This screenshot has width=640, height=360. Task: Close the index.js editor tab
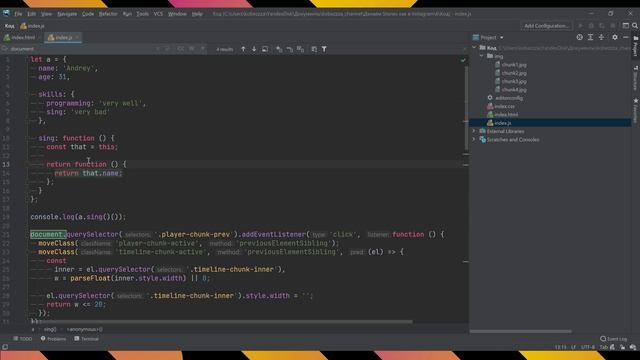coord(77,38)
